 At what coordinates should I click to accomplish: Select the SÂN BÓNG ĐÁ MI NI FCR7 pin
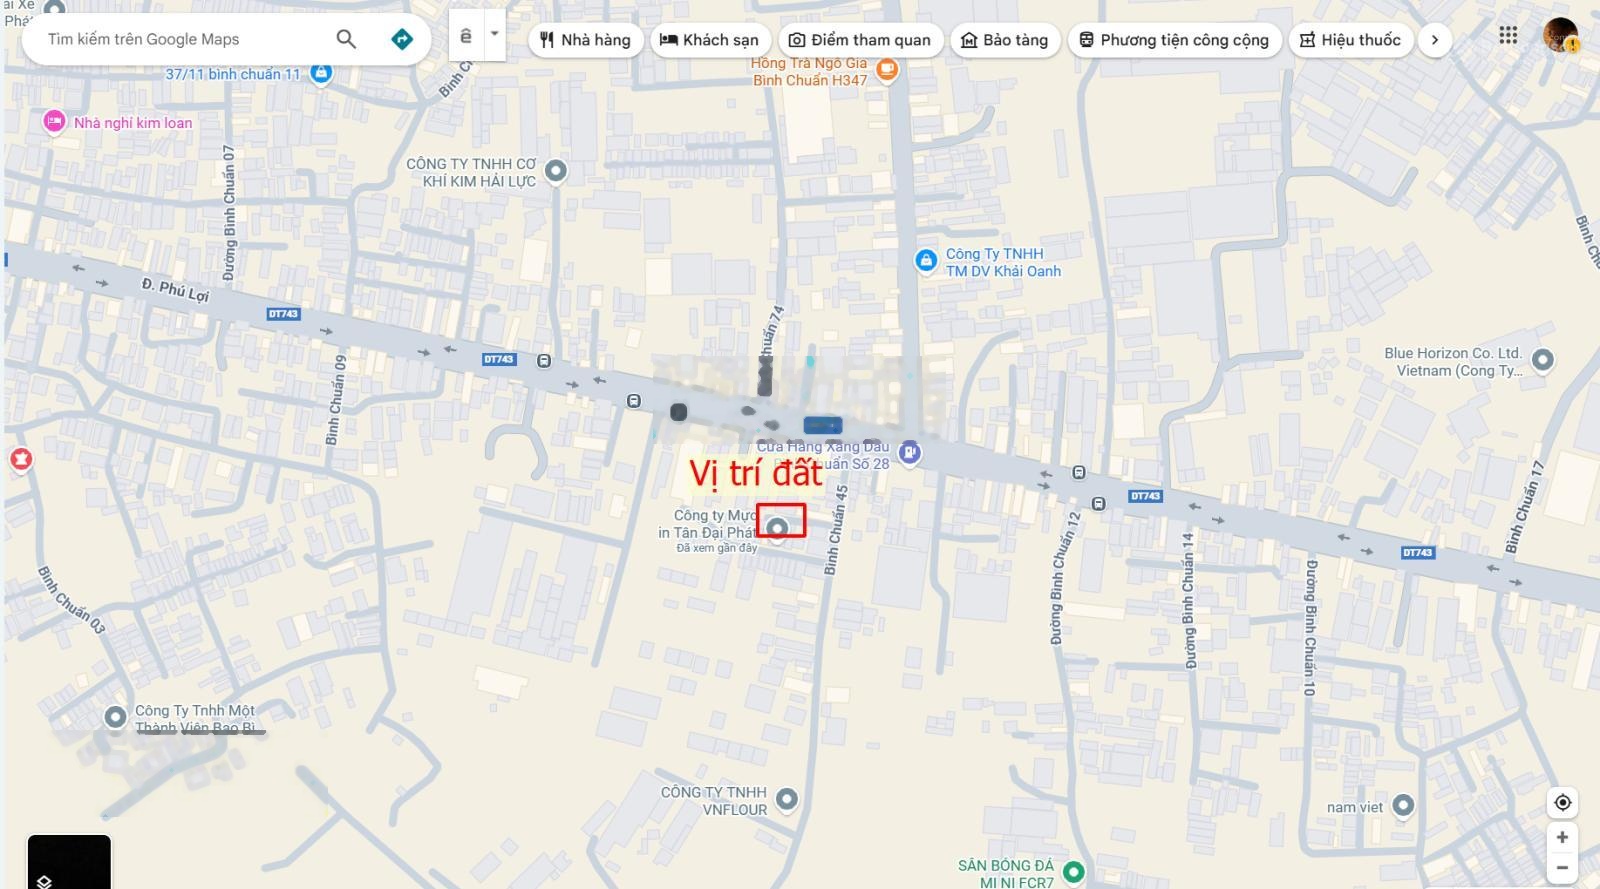[1073, 872]
